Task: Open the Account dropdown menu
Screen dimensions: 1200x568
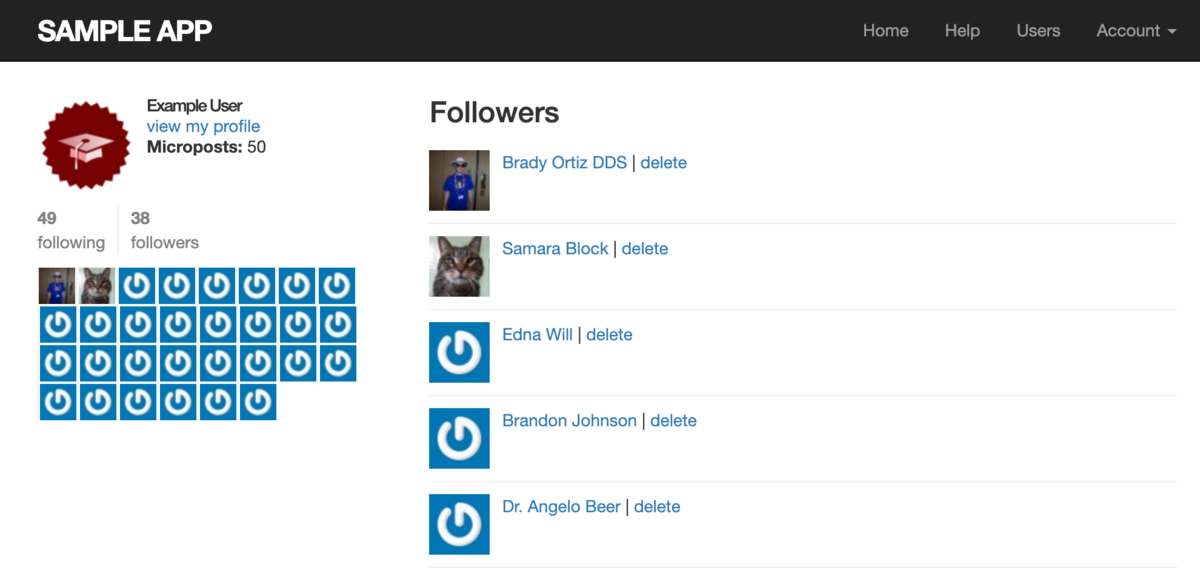Action: pos(1136,31)
